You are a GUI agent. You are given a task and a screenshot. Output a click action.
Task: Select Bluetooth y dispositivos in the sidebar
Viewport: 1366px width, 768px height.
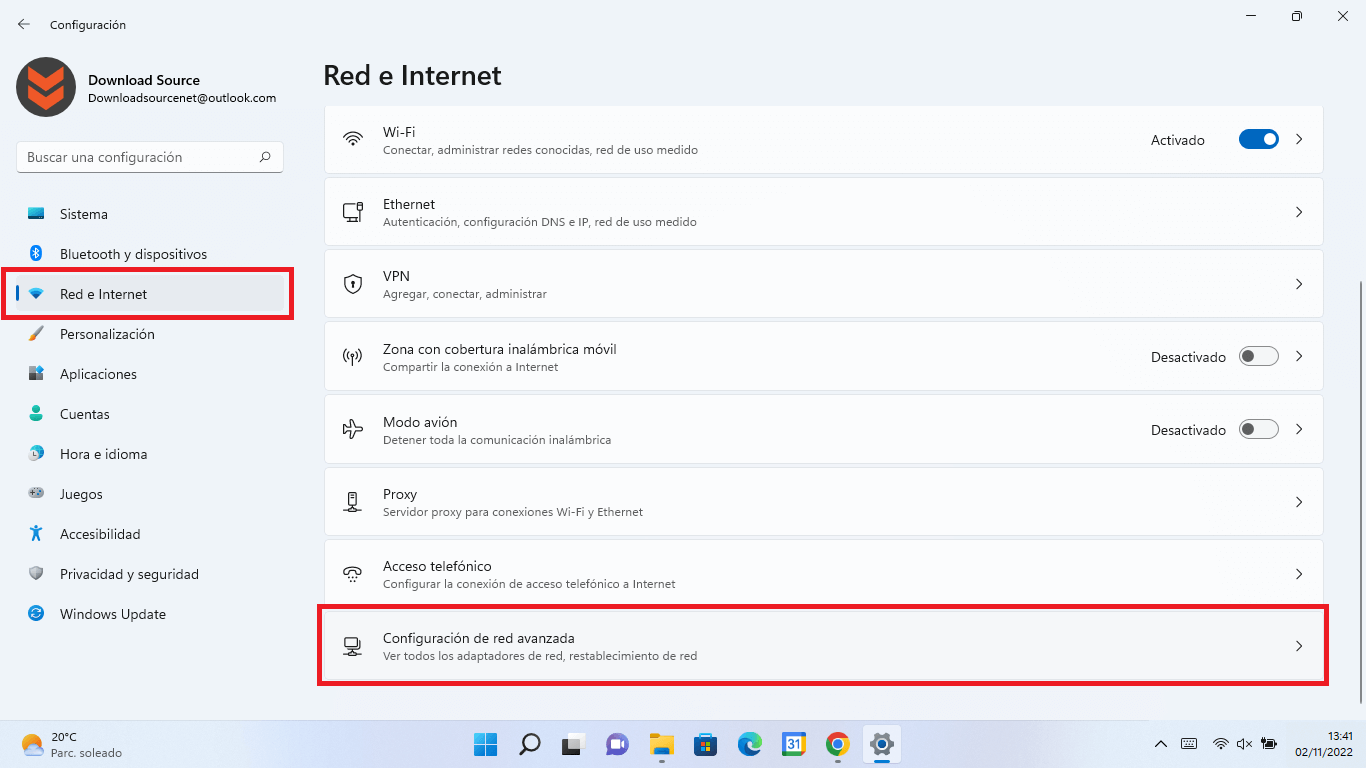click(150, 254)
